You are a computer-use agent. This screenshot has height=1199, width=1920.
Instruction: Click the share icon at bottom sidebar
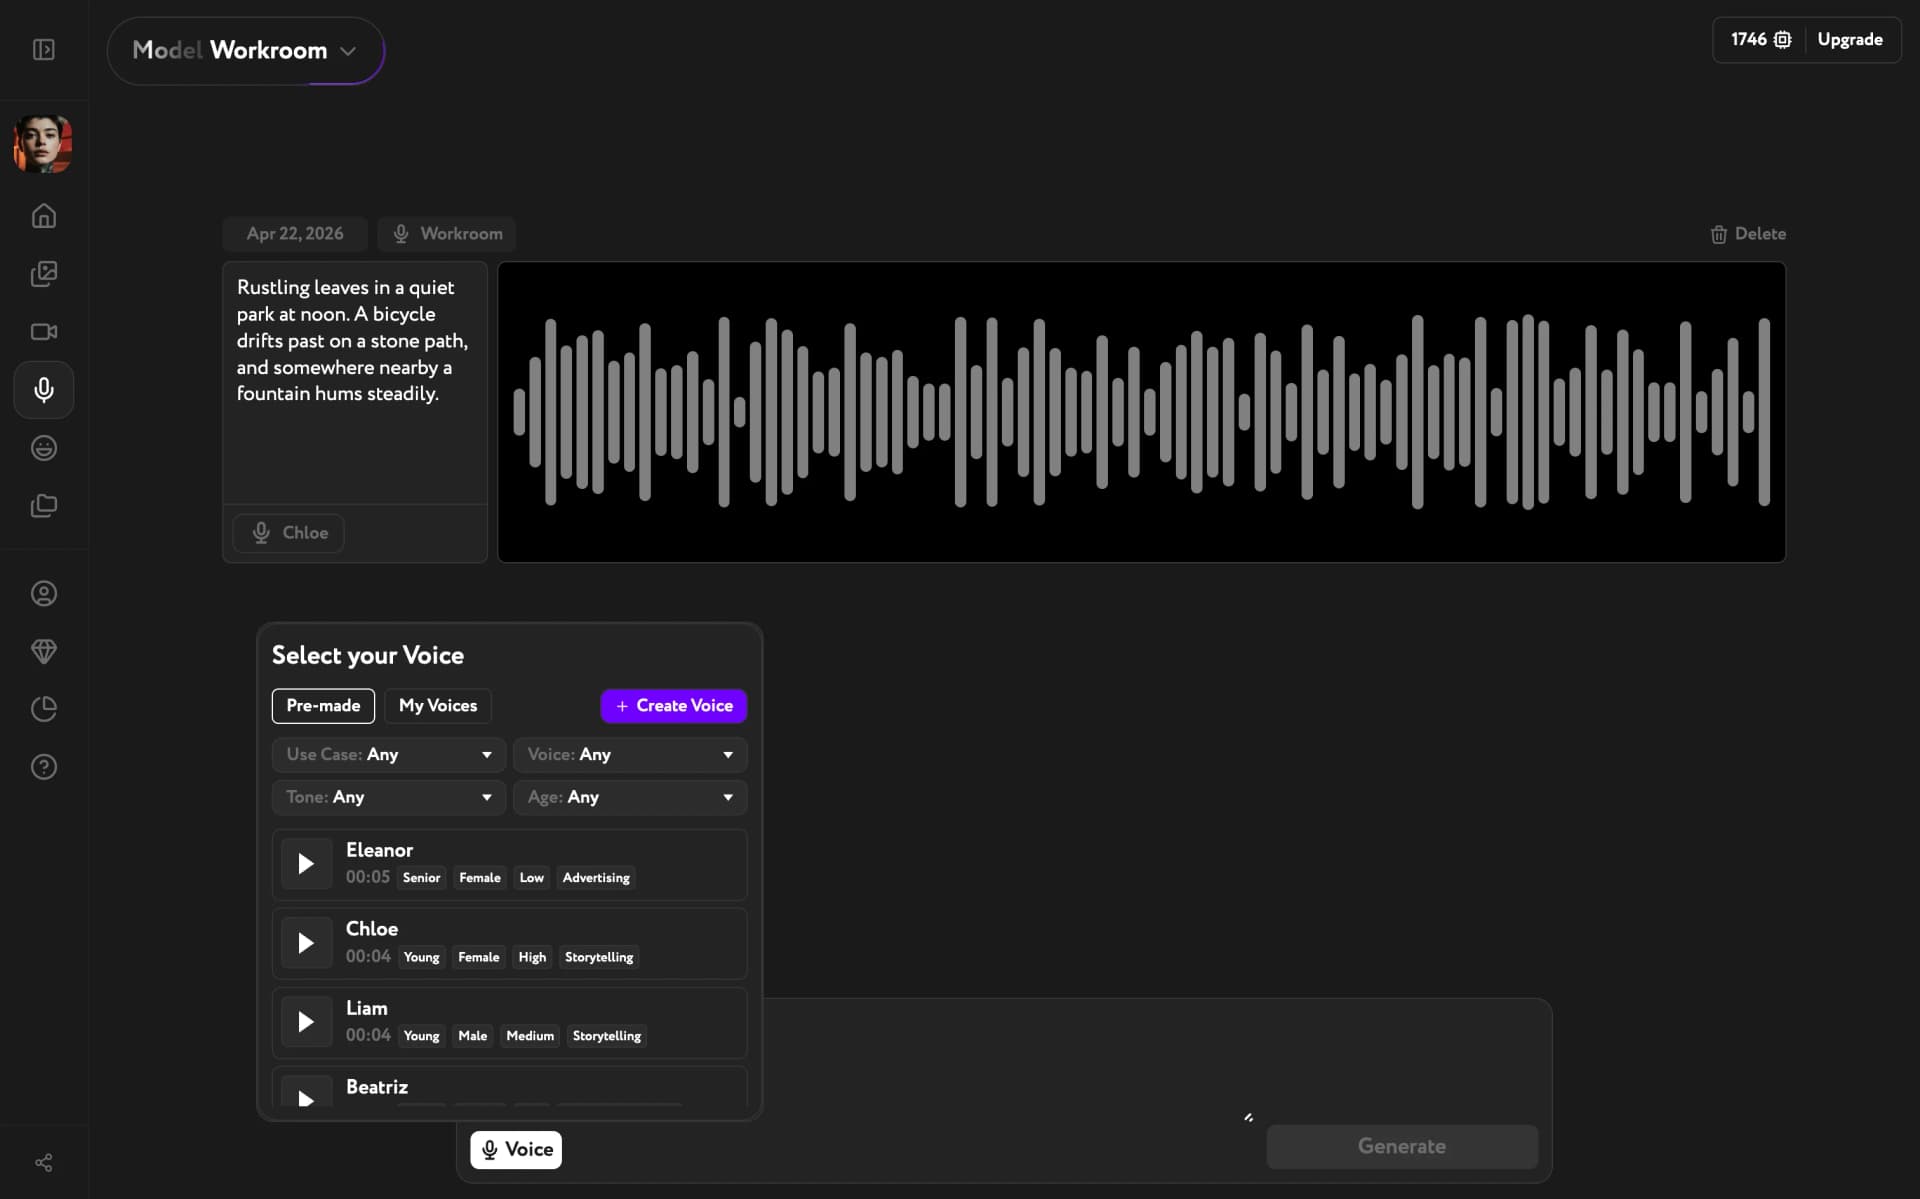coord(43,1162)
